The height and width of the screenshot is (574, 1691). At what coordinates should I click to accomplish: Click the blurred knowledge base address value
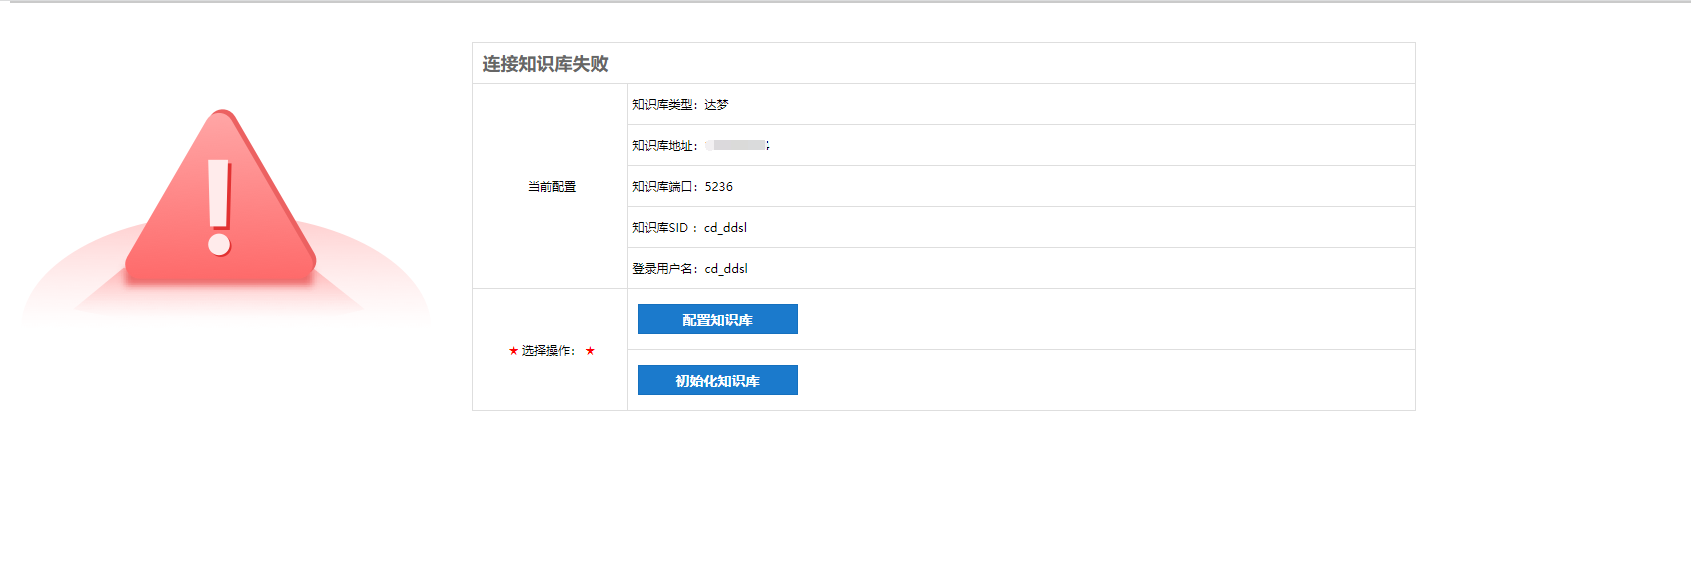point(737,146)
